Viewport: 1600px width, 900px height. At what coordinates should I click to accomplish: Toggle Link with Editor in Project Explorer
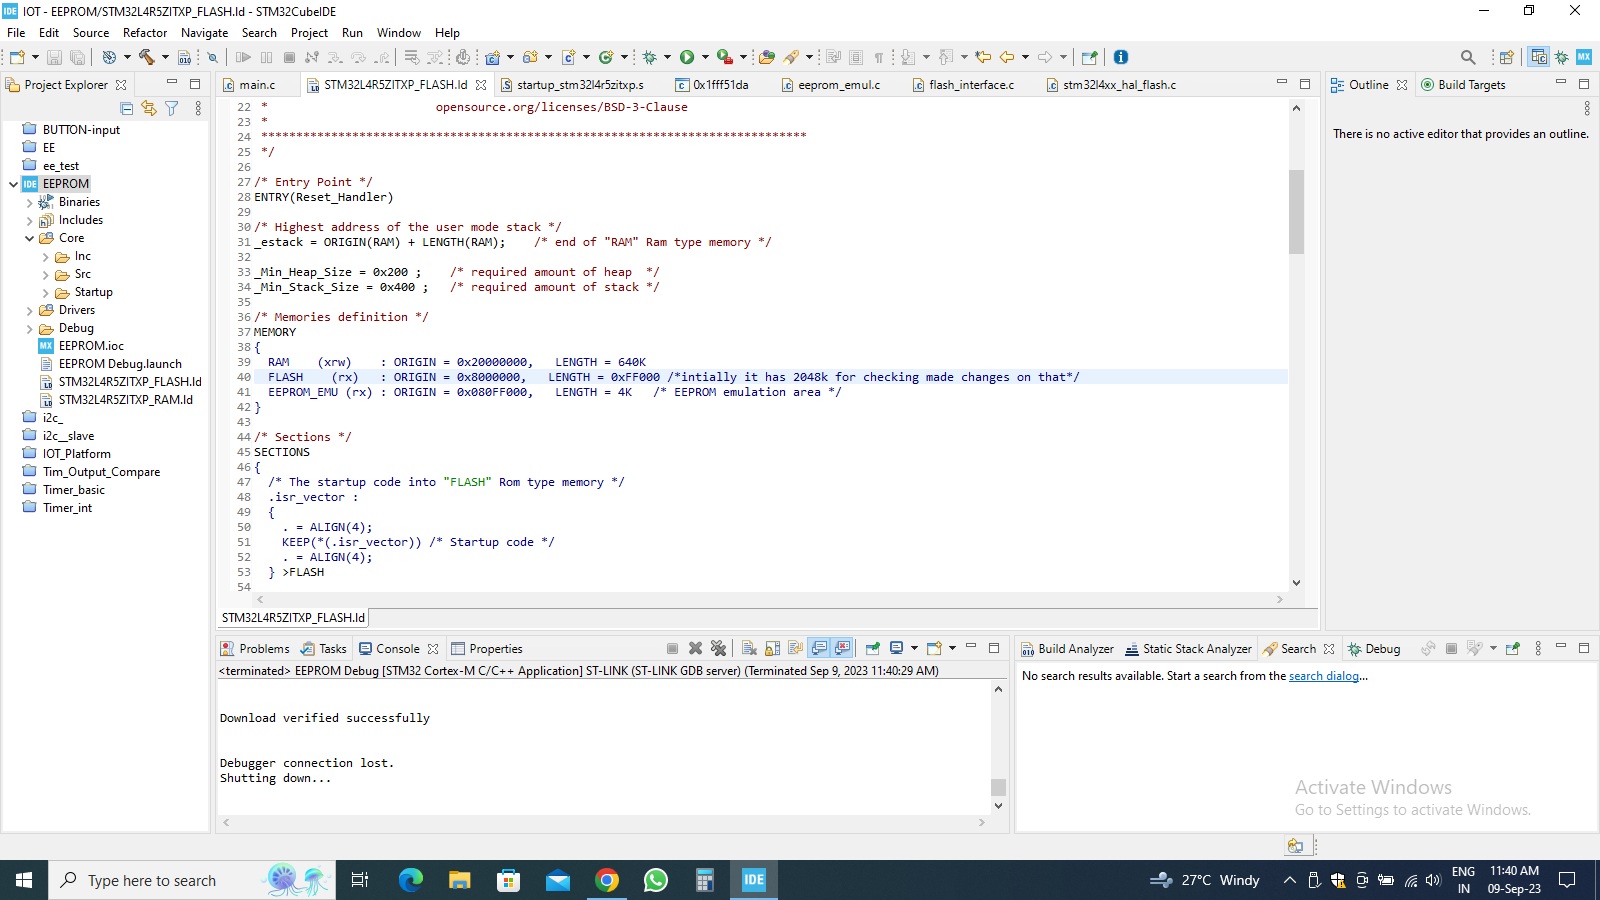pos(149,108)
